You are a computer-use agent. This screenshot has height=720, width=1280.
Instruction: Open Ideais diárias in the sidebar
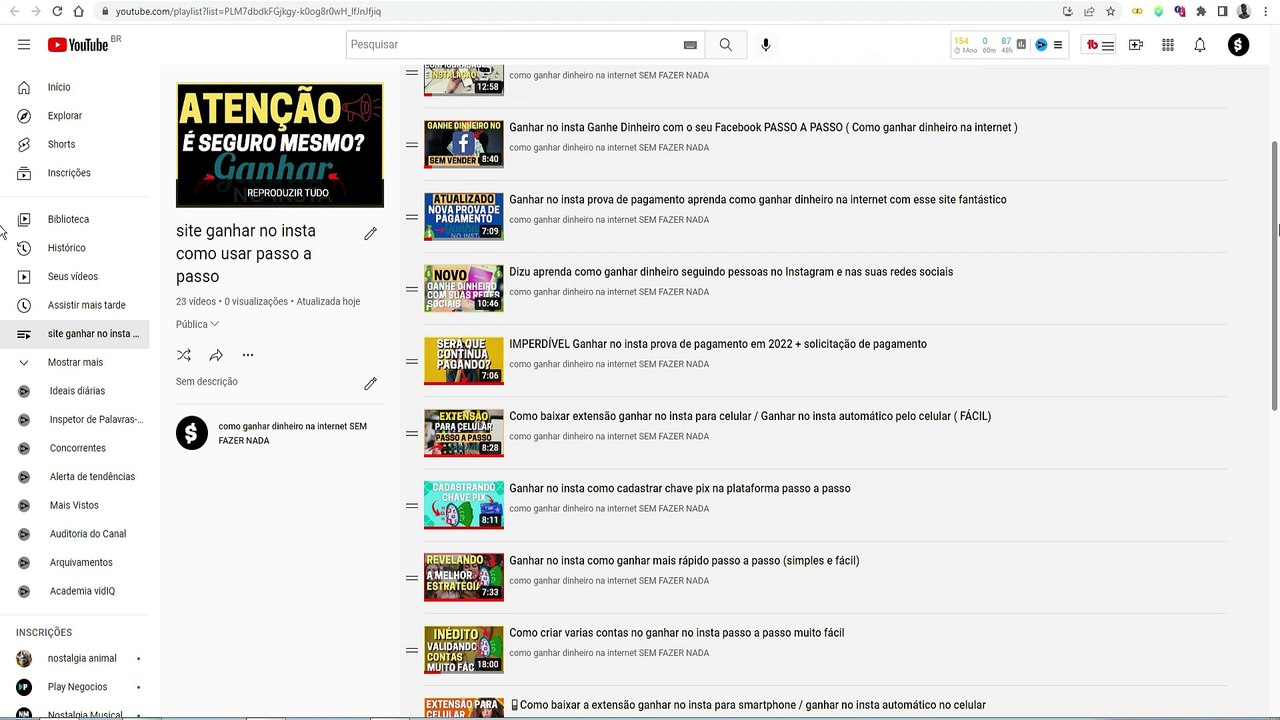(75, 391)
